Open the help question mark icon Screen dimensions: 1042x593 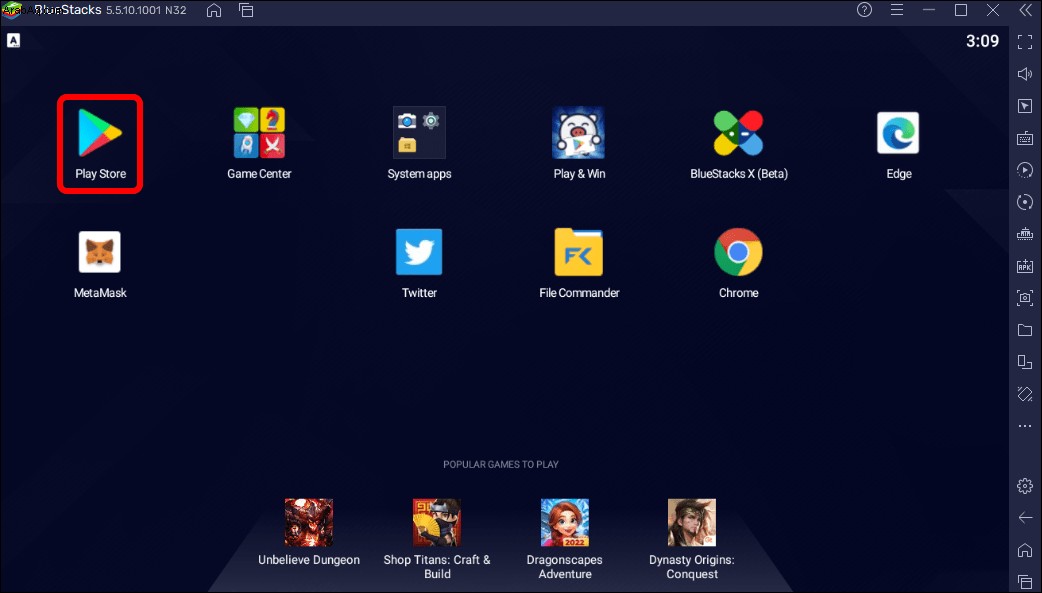(865, 10)
